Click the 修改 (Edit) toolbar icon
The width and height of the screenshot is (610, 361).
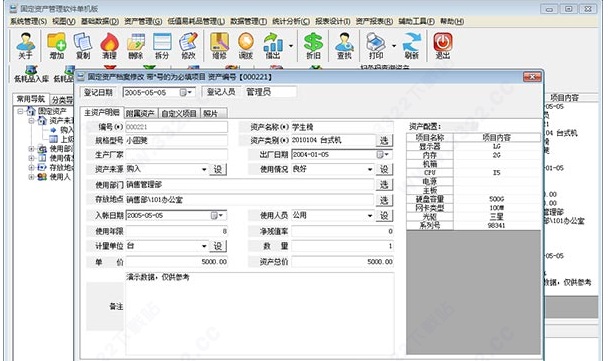(x=188, y=46)
